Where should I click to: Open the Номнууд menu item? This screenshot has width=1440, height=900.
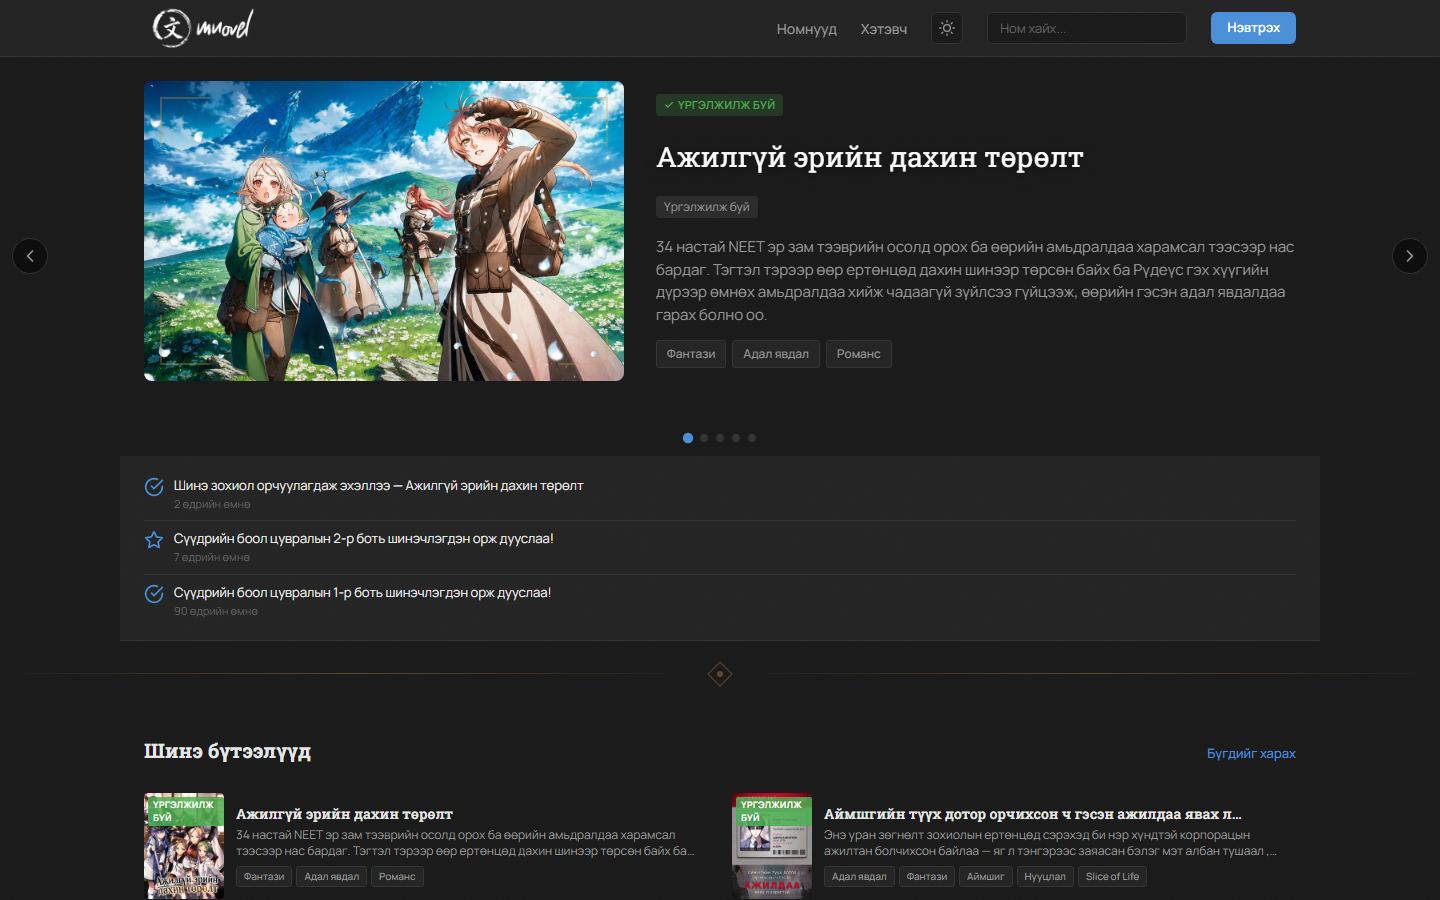point(806,29)
